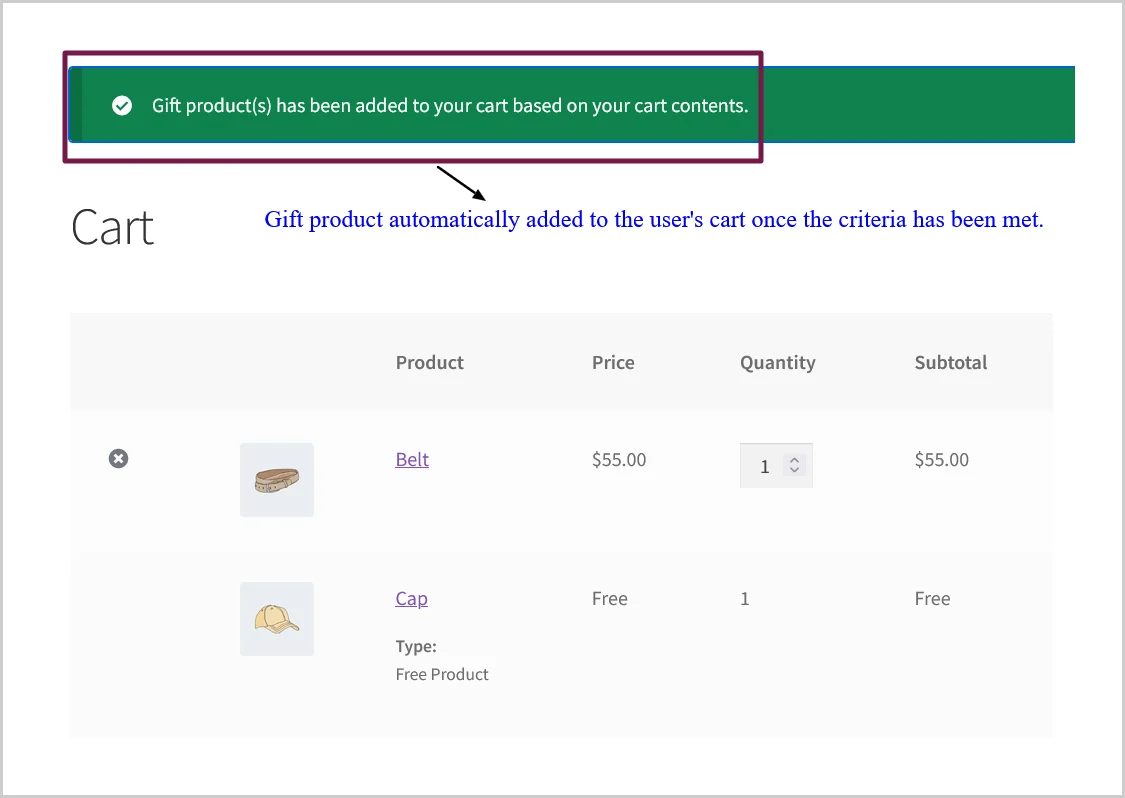Open the Belt product link
This screenshot has width=1125, height=798.
click(412, 459)
